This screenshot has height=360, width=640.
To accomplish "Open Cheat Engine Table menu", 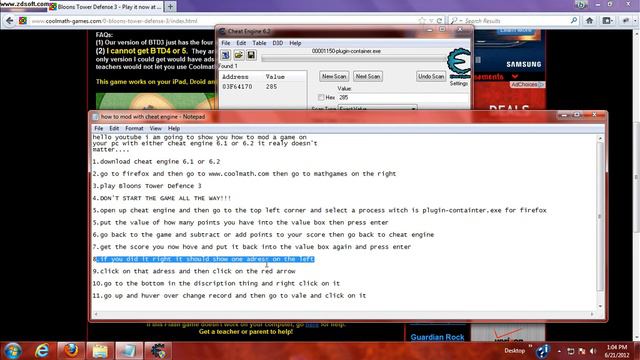I will click(x=259, y=43).
